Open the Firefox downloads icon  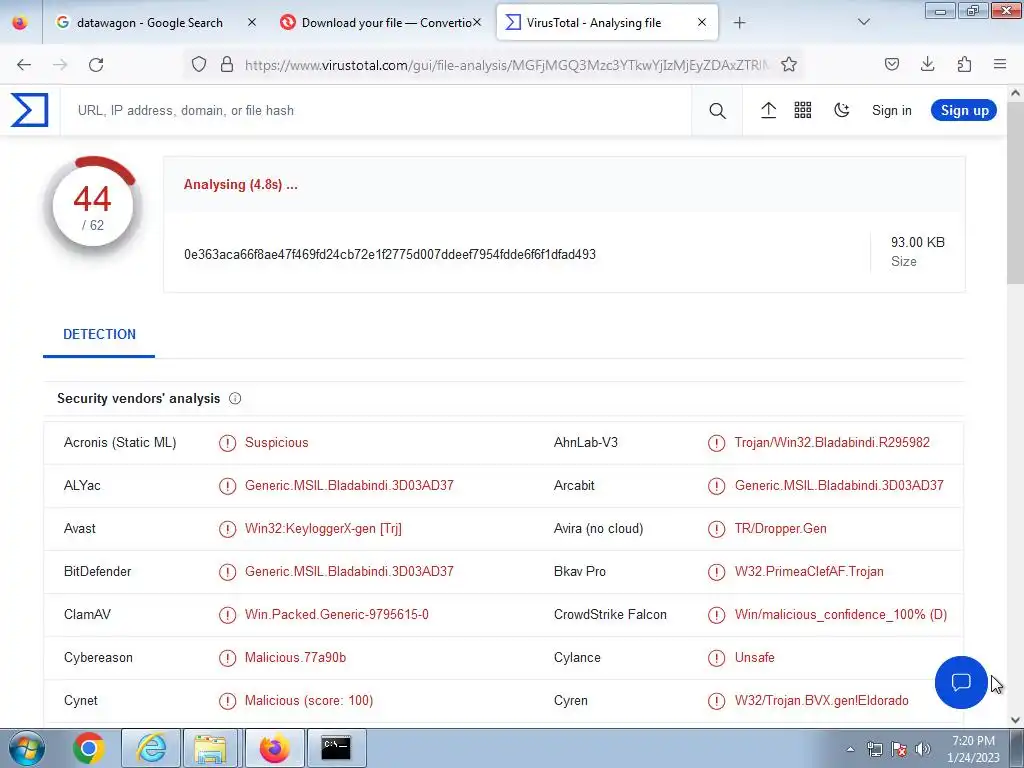[927, 64]
